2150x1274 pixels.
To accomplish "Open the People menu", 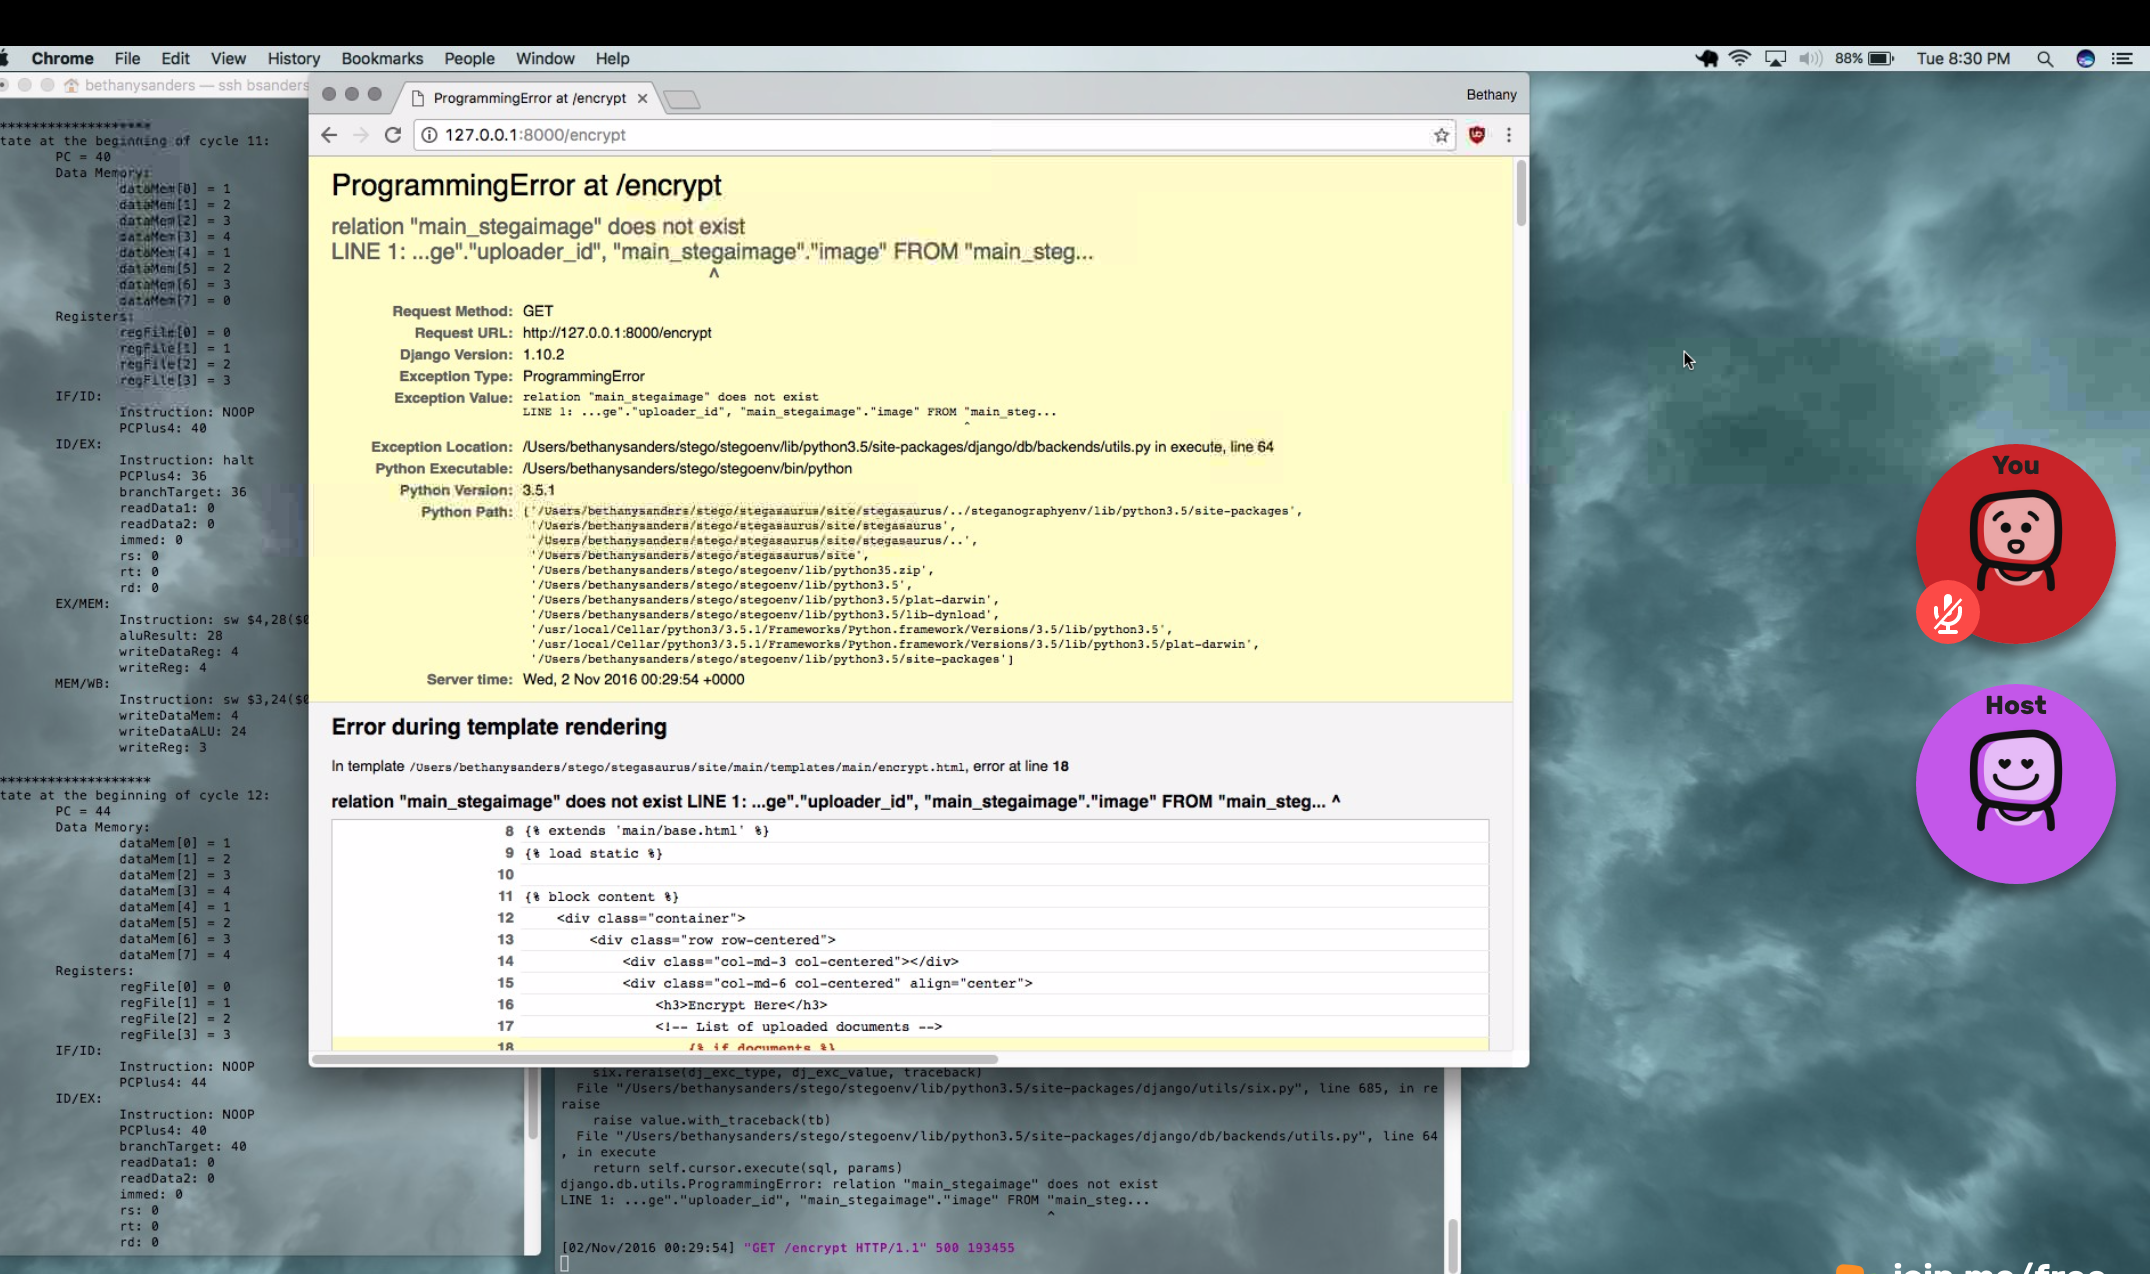I will point(469,58).
